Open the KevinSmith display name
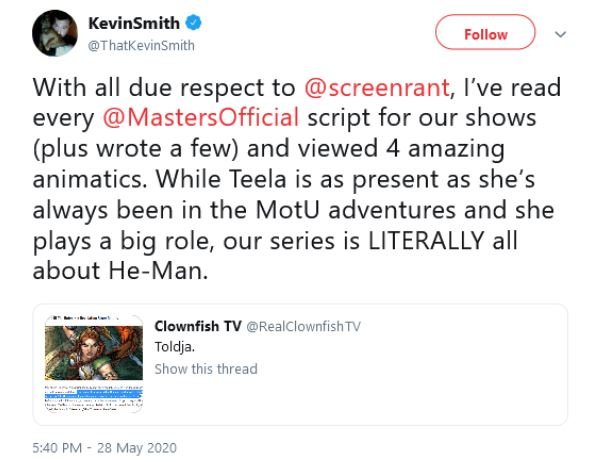Screen dimensions: 594x460 point(134,23)
